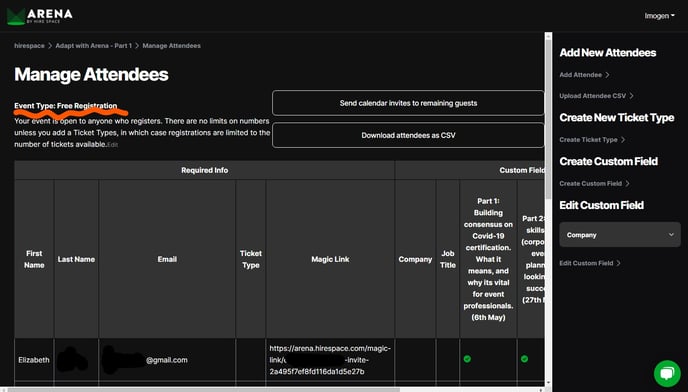
Task: Click the Part 1 Covid-19 certification column header
Action: pyautogui.click(x=488, y=259)
